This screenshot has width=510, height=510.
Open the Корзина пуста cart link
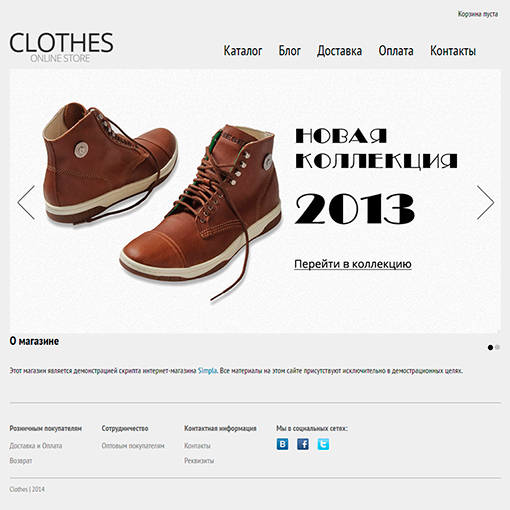(x=478, y=14)
